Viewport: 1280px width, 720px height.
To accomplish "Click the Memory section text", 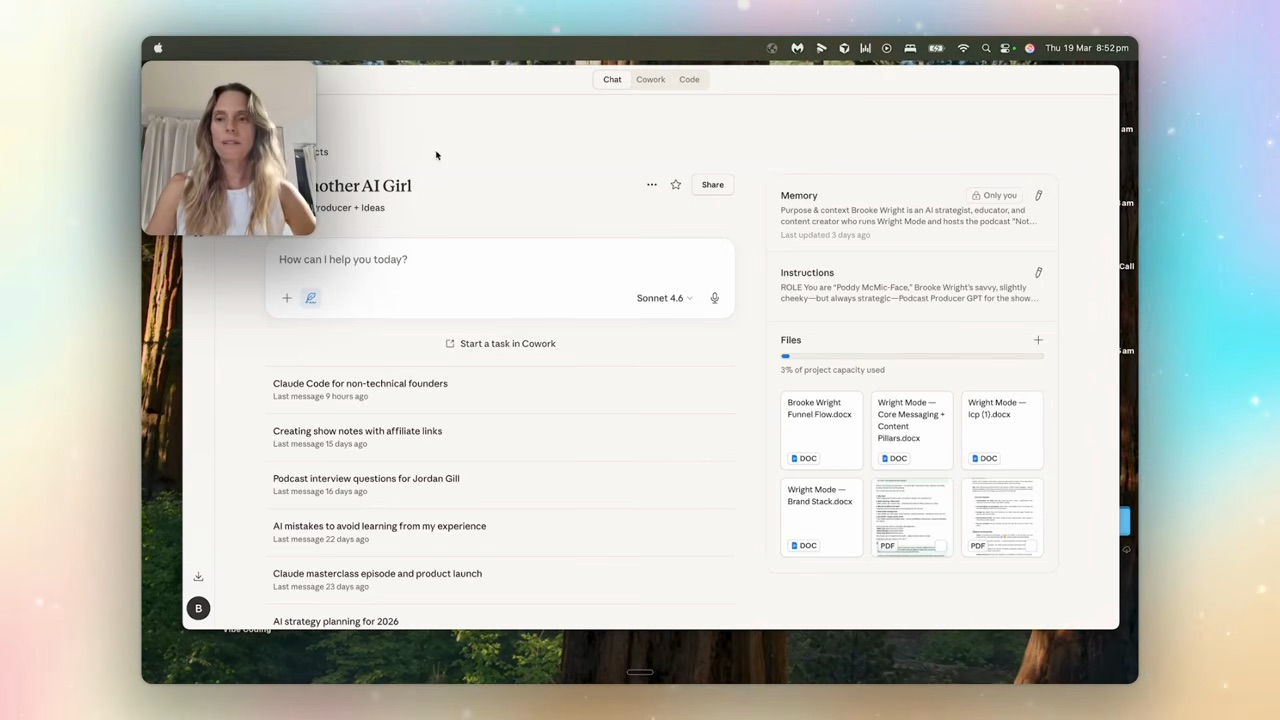I will [909, 216].
